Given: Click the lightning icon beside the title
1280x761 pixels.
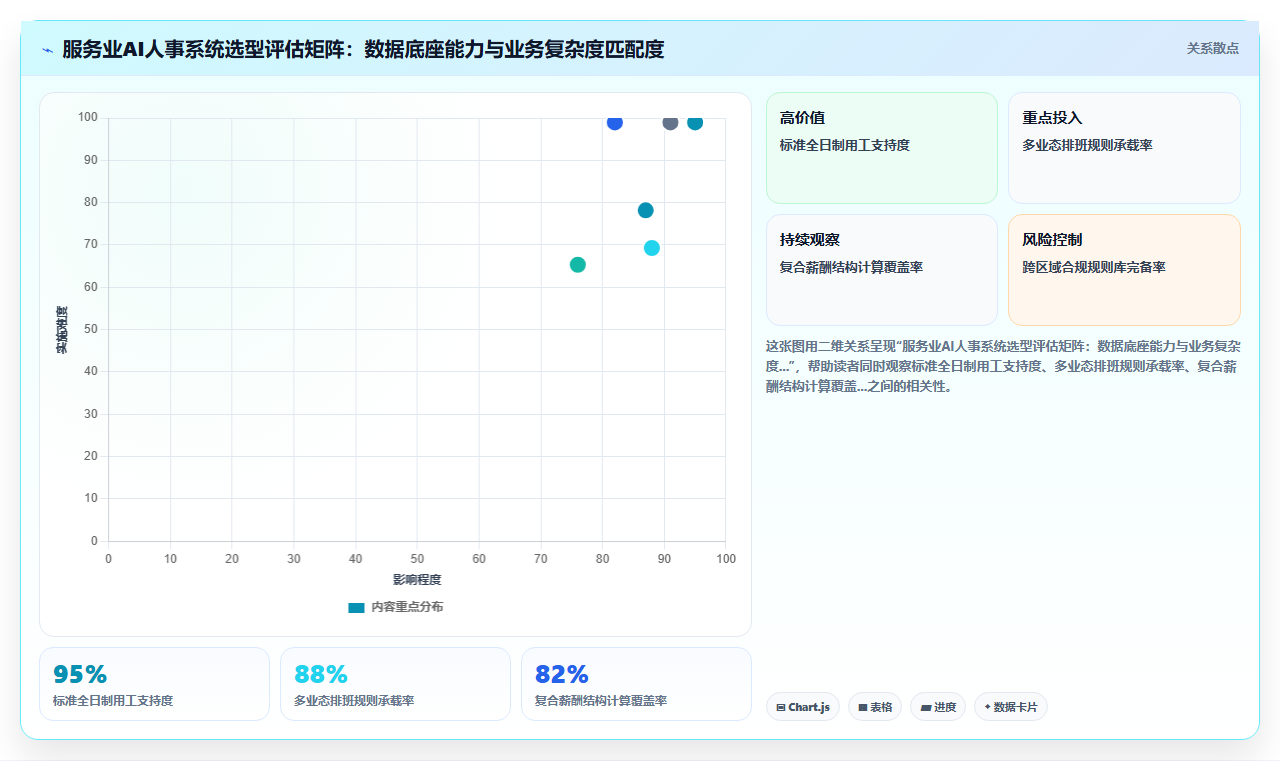Looking at the screenshot, I should [48, 49].
